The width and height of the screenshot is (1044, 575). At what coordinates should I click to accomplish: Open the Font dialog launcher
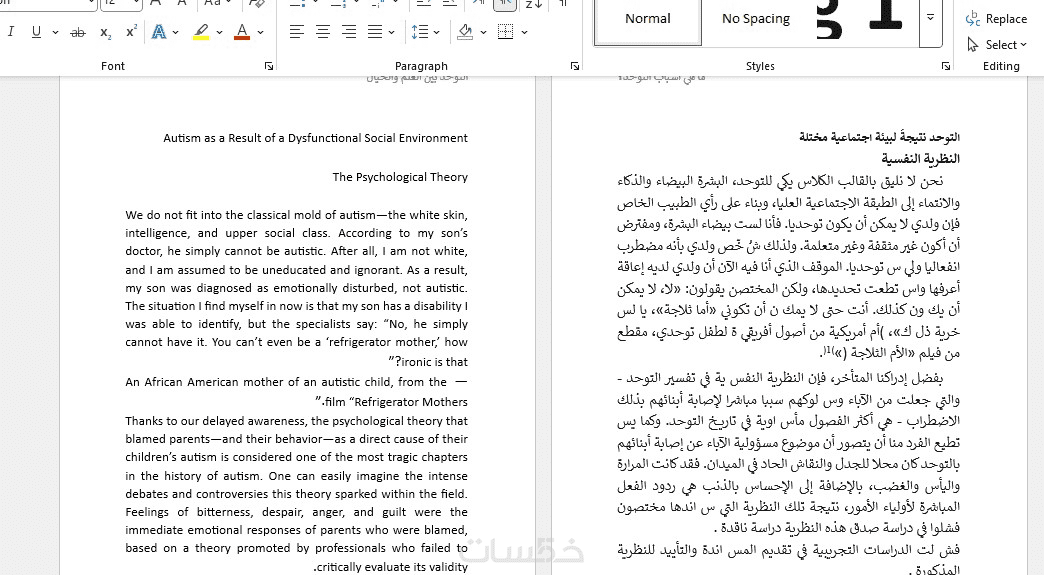click(268, 66)
